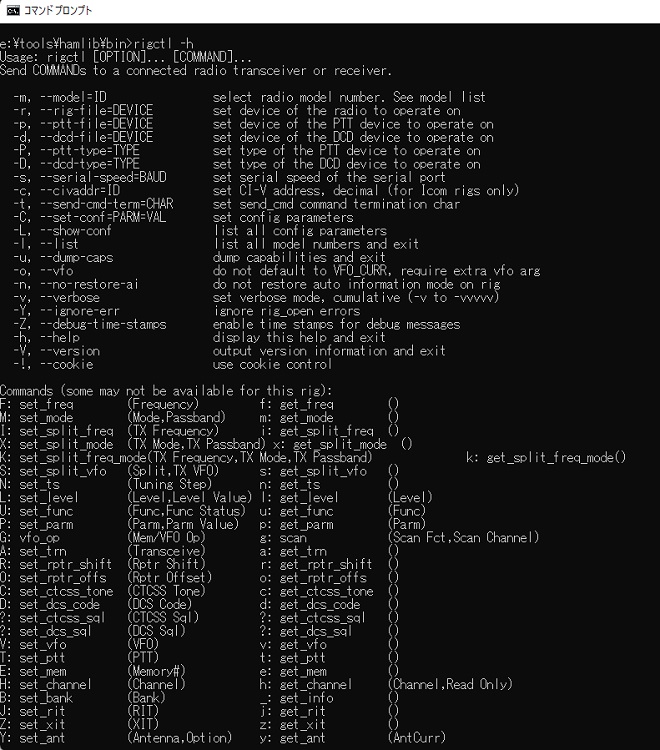
Task: Click the コマンド プロンプト window title text
Action: (58, 10)
